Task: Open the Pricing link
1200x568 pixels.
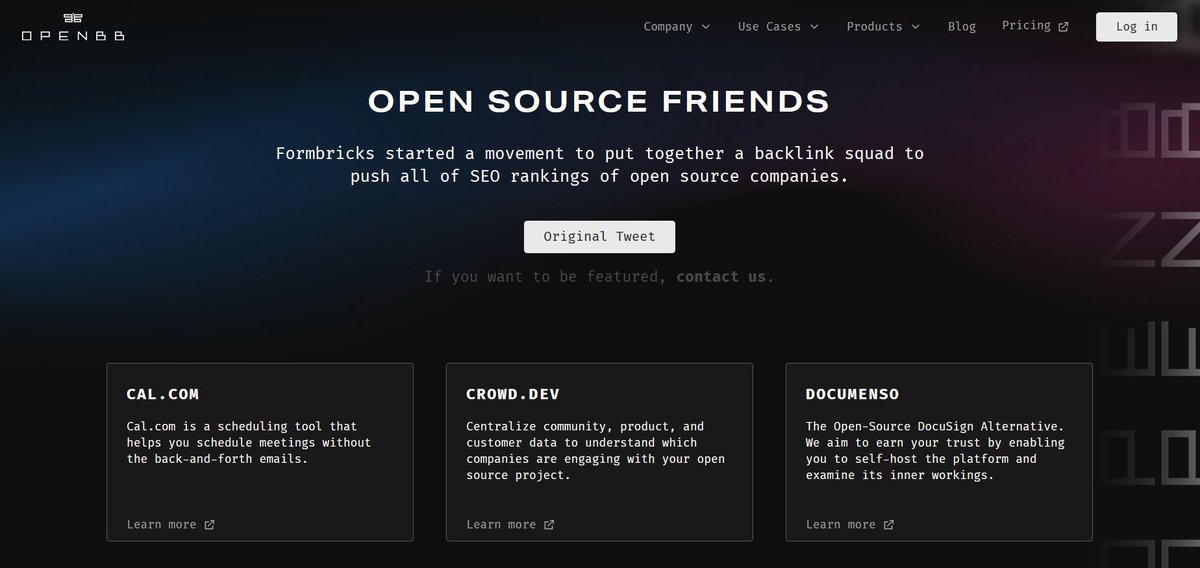Action: click(x=1035, y=26)
